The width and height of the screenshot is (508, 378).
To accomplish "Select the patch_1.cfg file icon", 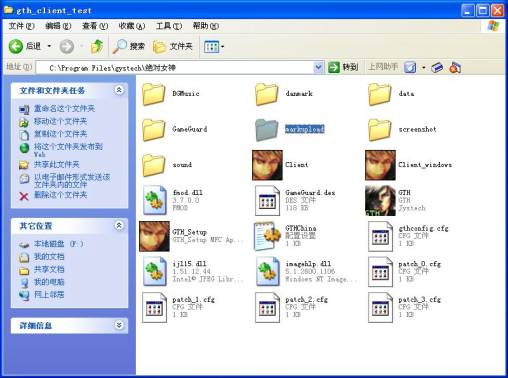I will click(154, 307).
